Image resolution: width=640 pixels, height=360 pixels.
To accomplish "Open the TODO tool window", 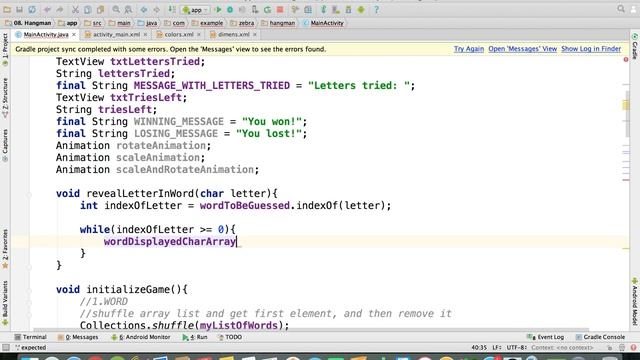I will pos(230,337).
